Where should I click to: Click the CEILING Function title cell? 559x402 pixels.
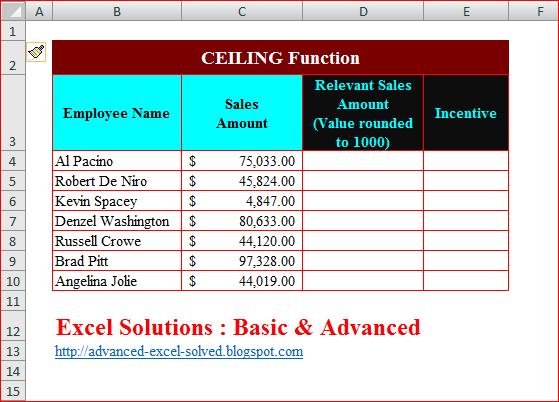coord(281,58)
